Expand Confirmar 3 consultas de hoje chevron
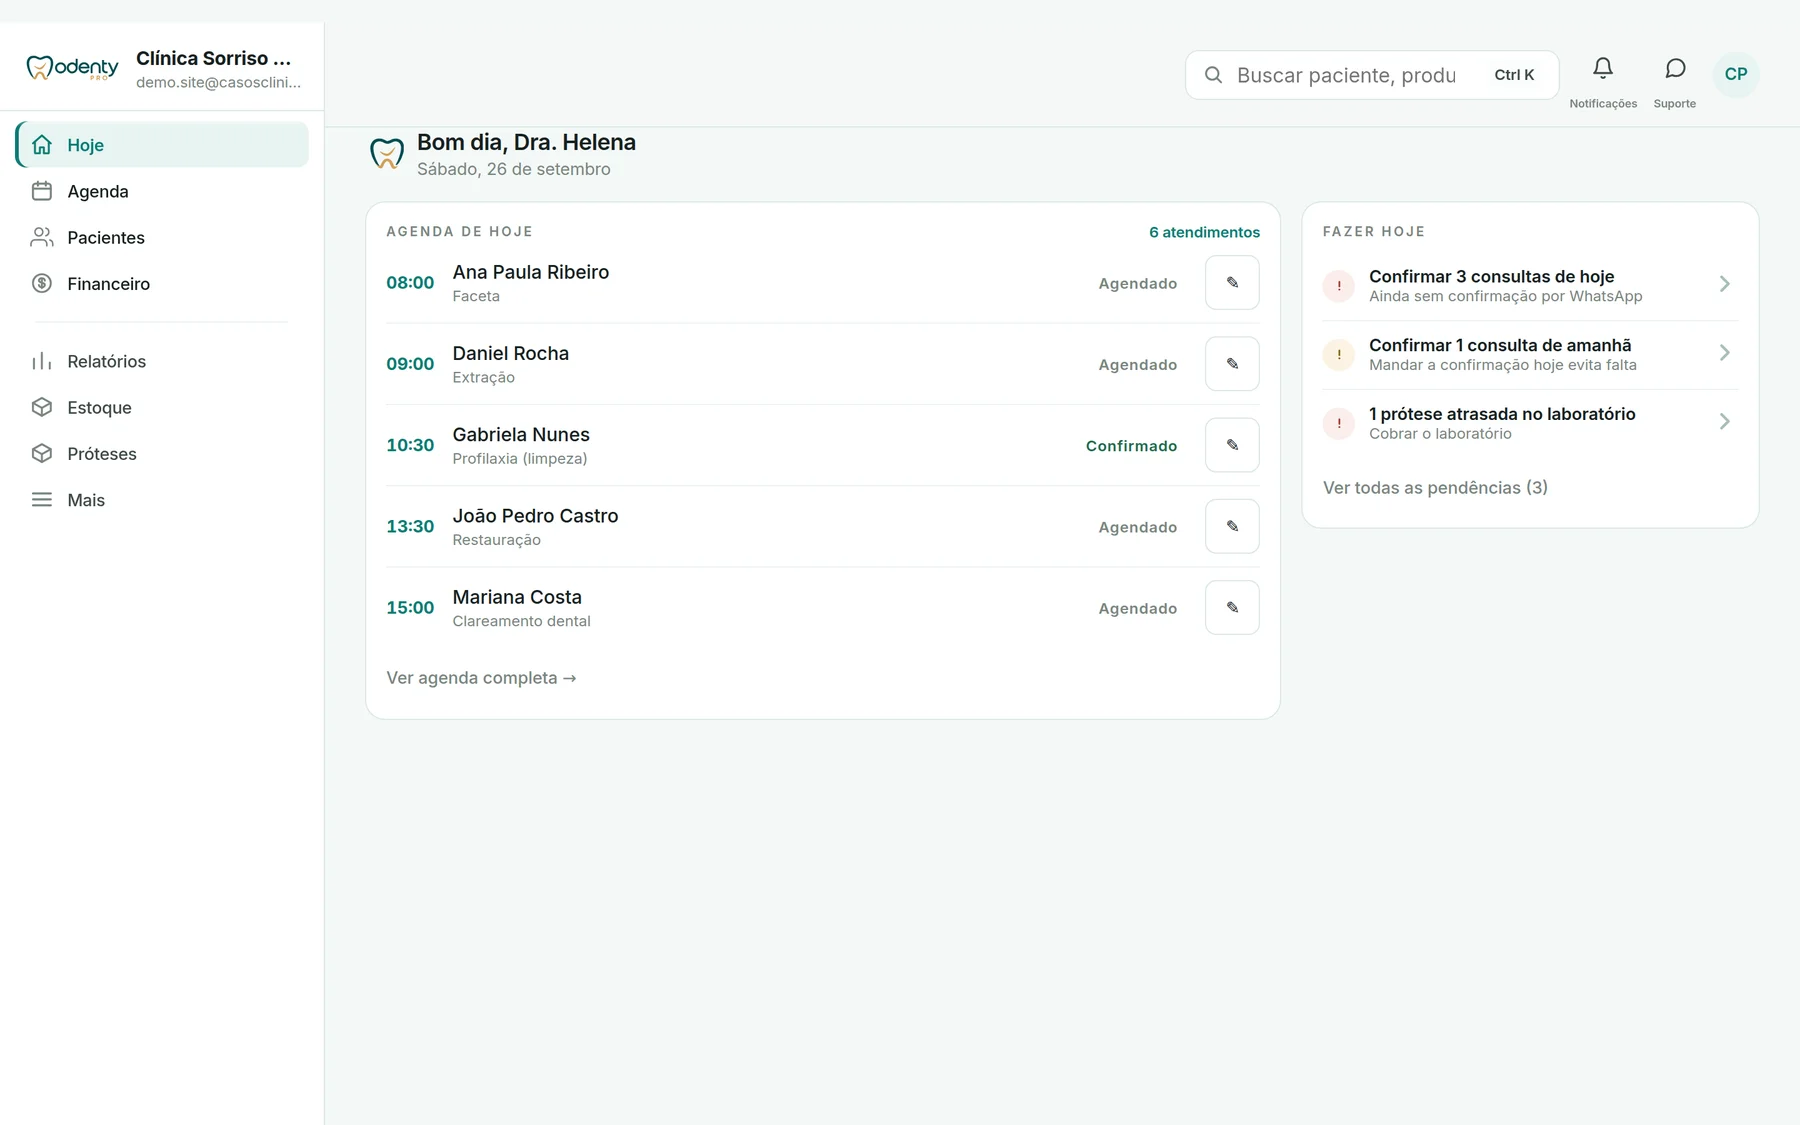This screenshot has width=1800, height=1125. click(x=1724, y=284)
